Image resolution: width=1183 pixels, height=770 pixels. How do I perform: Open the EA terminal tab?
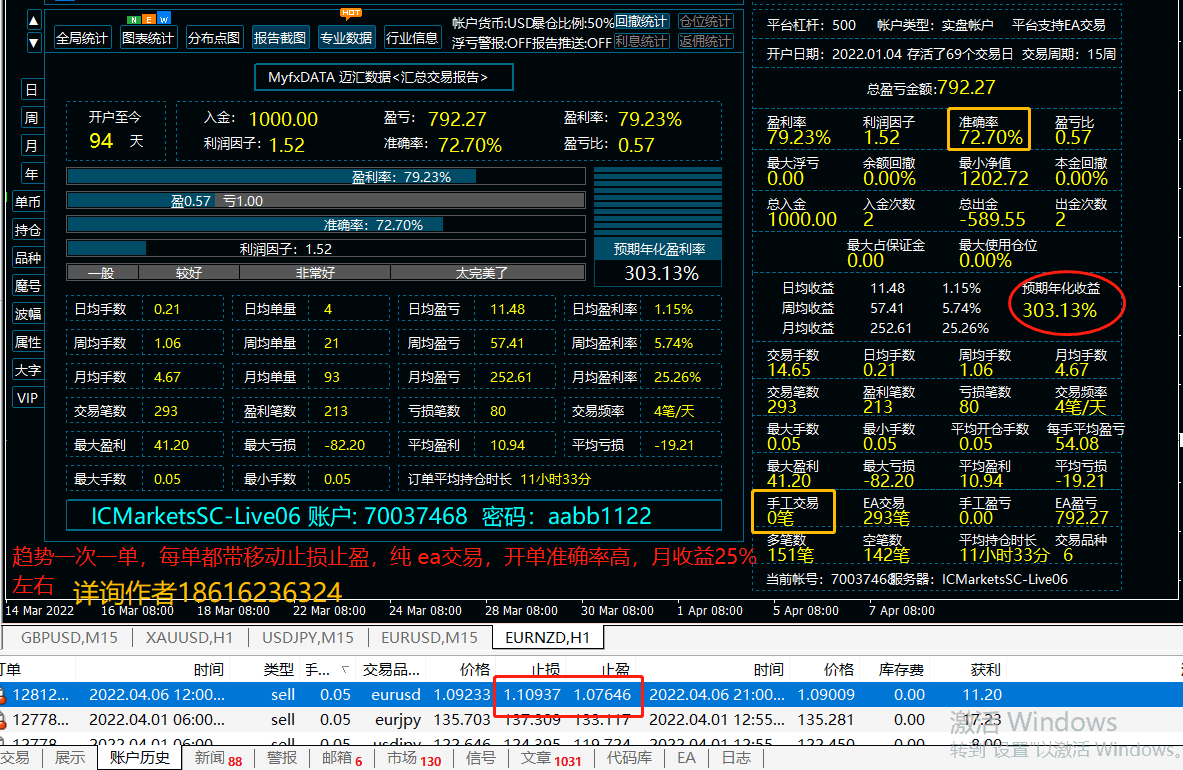coord(687,757)
